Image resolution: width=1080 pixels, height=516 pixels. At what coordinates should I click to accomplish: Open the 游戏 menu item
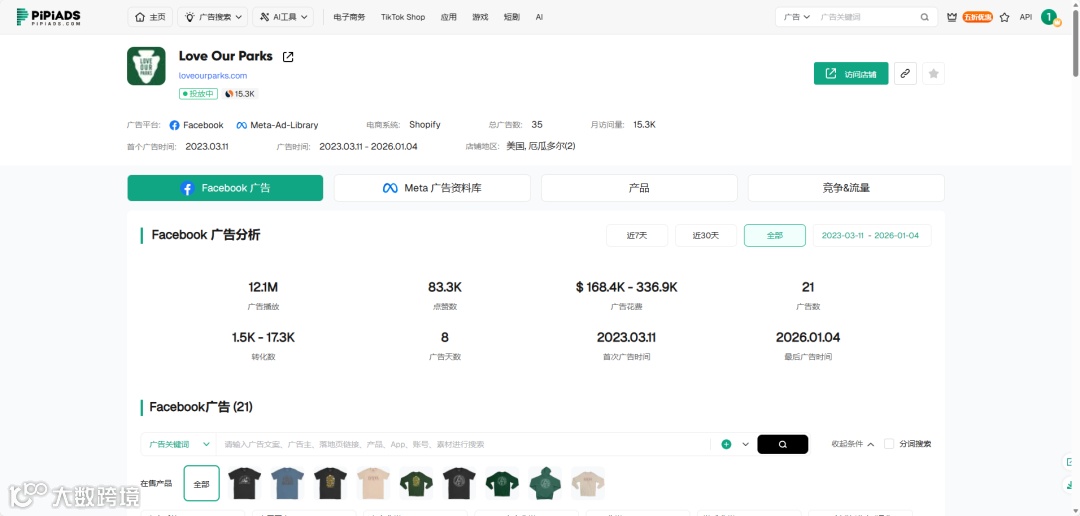pos(480,17)
